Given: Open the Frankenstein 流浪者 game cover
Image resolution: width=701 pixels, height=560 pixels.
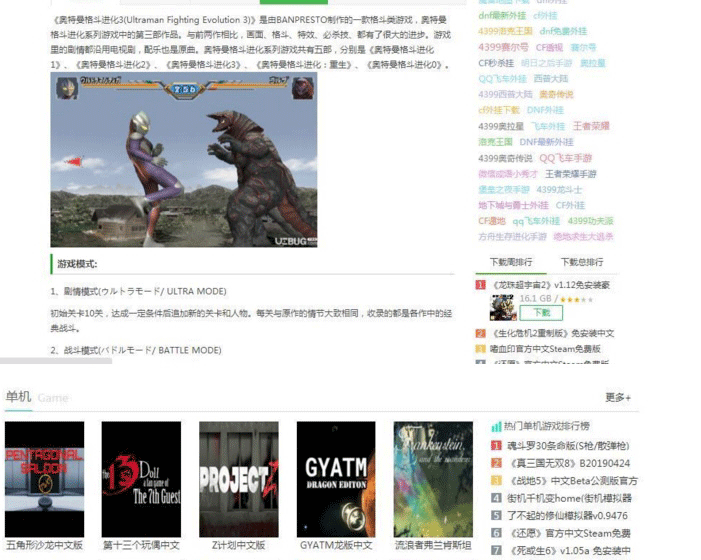Looking at the screenshot, I should pos(433,479).
